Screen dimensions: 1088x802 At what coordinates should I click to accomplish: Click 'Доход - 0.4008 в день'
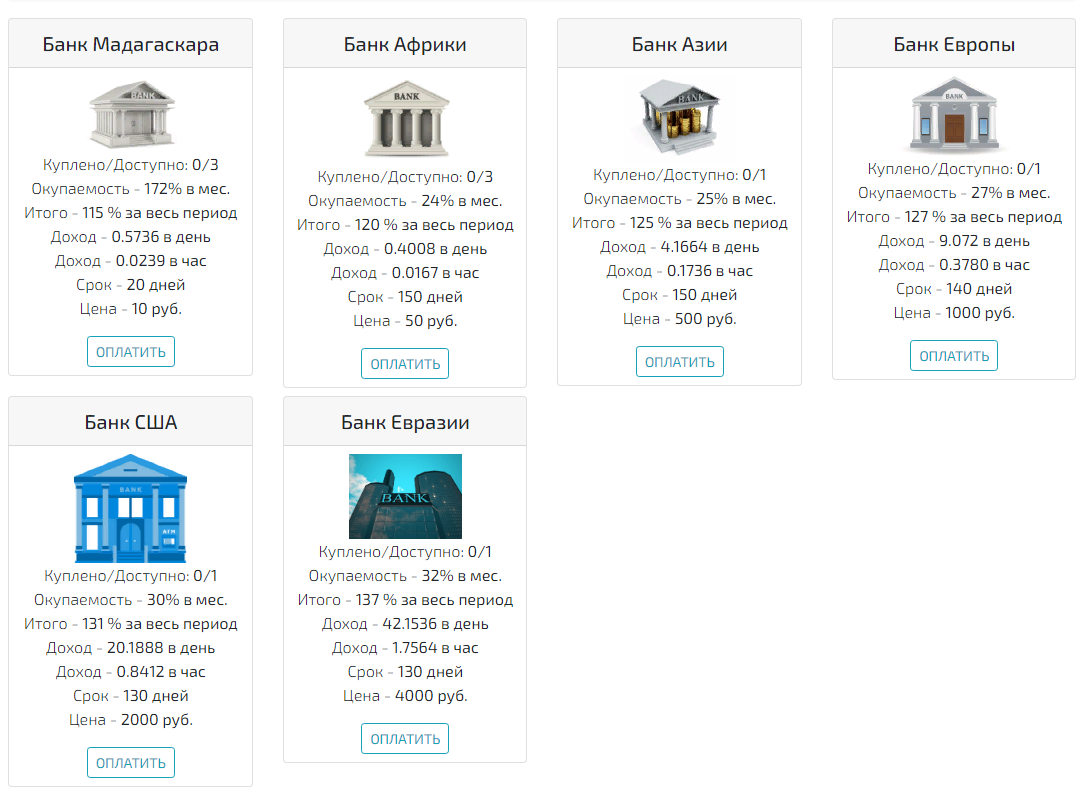[x=405, y=249]
